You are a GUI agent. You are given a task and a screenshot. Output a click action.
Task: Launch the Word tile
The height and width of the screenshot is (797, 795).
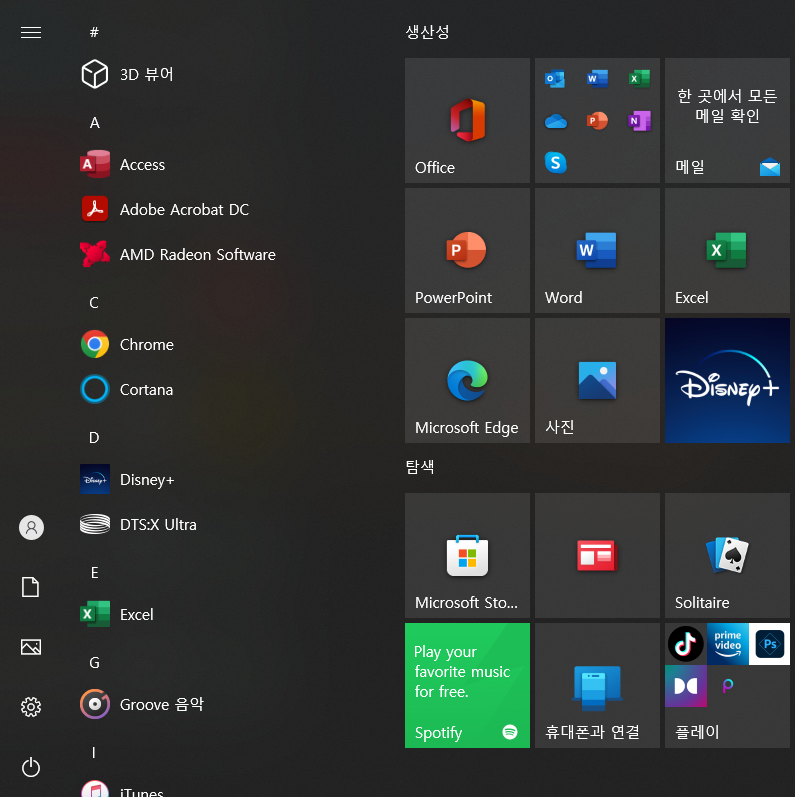coord(597,251)
